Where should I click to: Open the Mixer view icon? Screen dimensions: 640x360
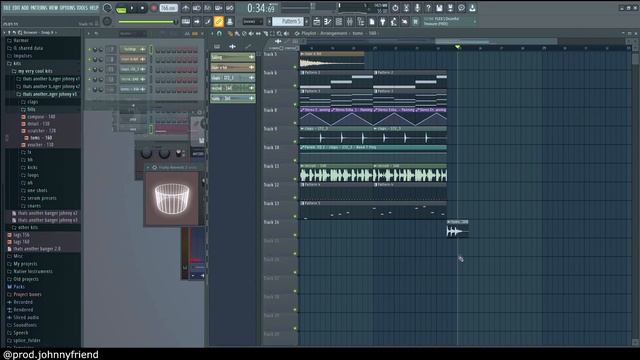pyautogui.click(x=349, y=22)
